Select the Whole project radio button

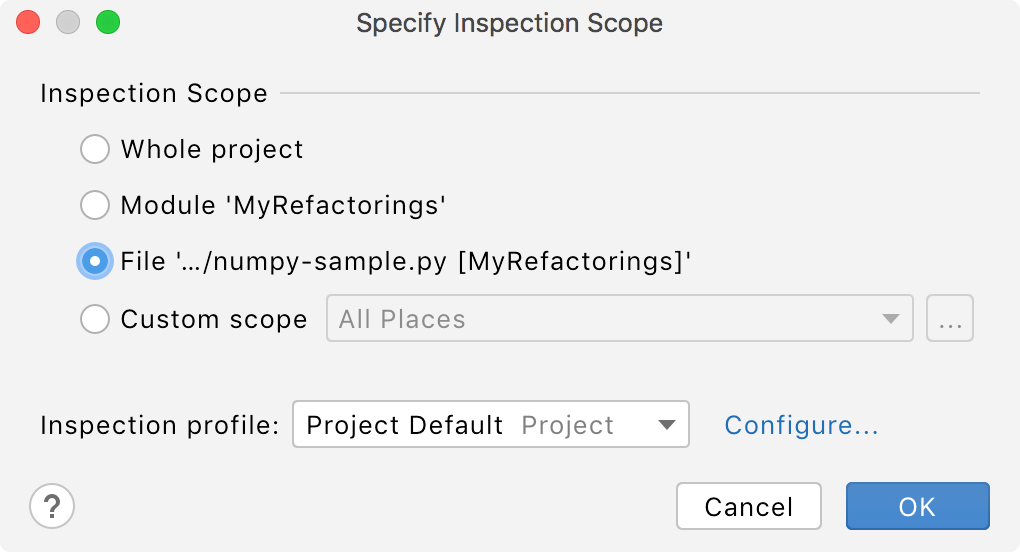pos(95,150)
